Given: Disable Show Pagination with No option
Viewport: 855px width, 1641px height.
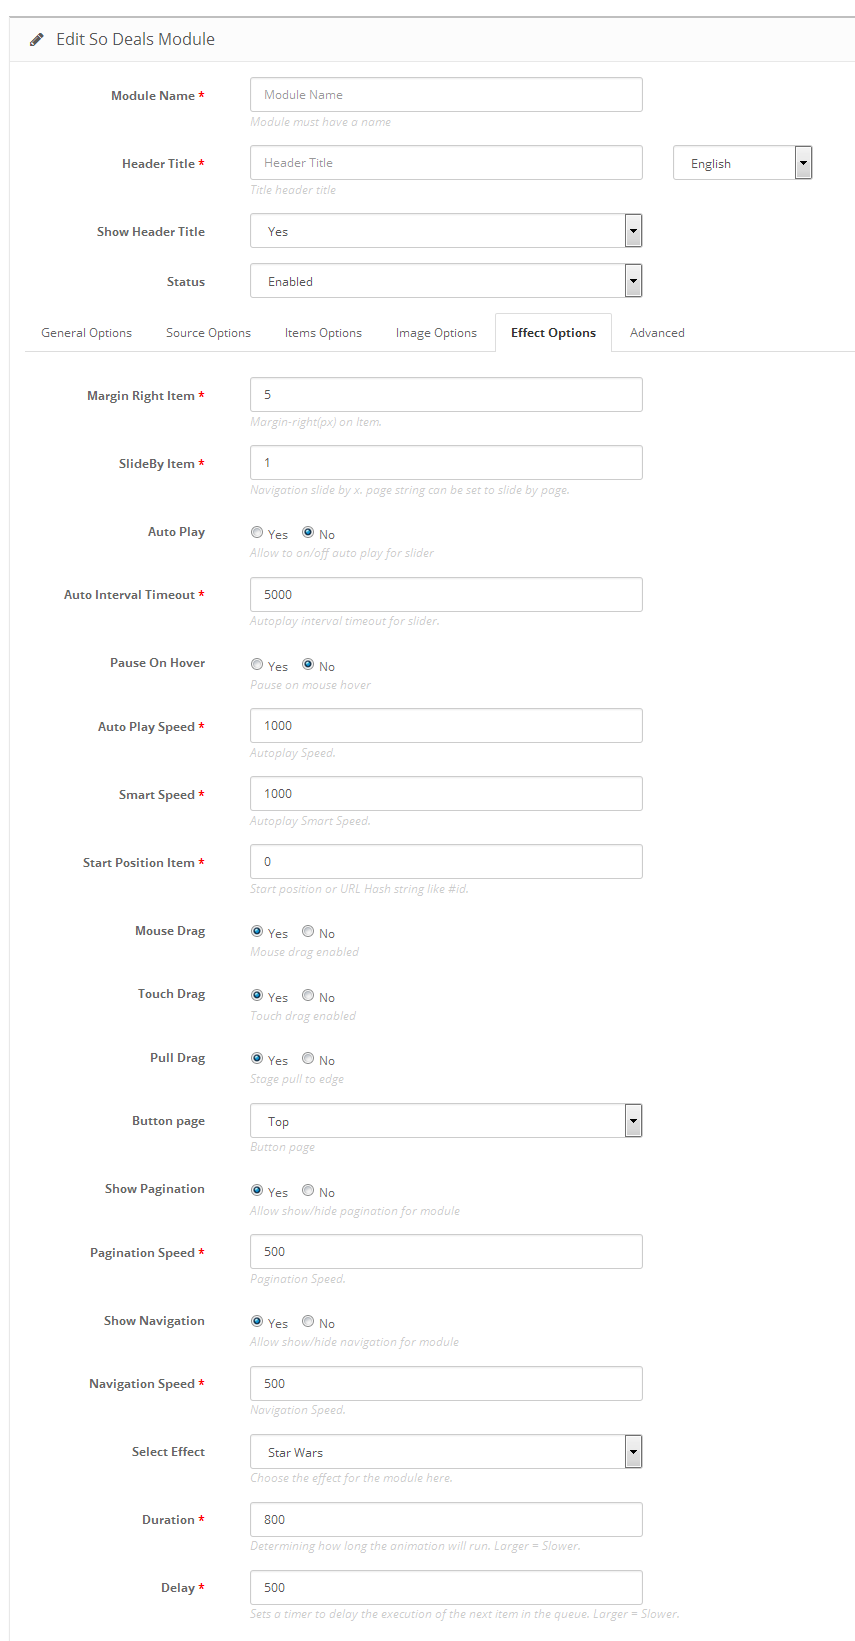Looking at the screenshot, I should click(308, 1191).
